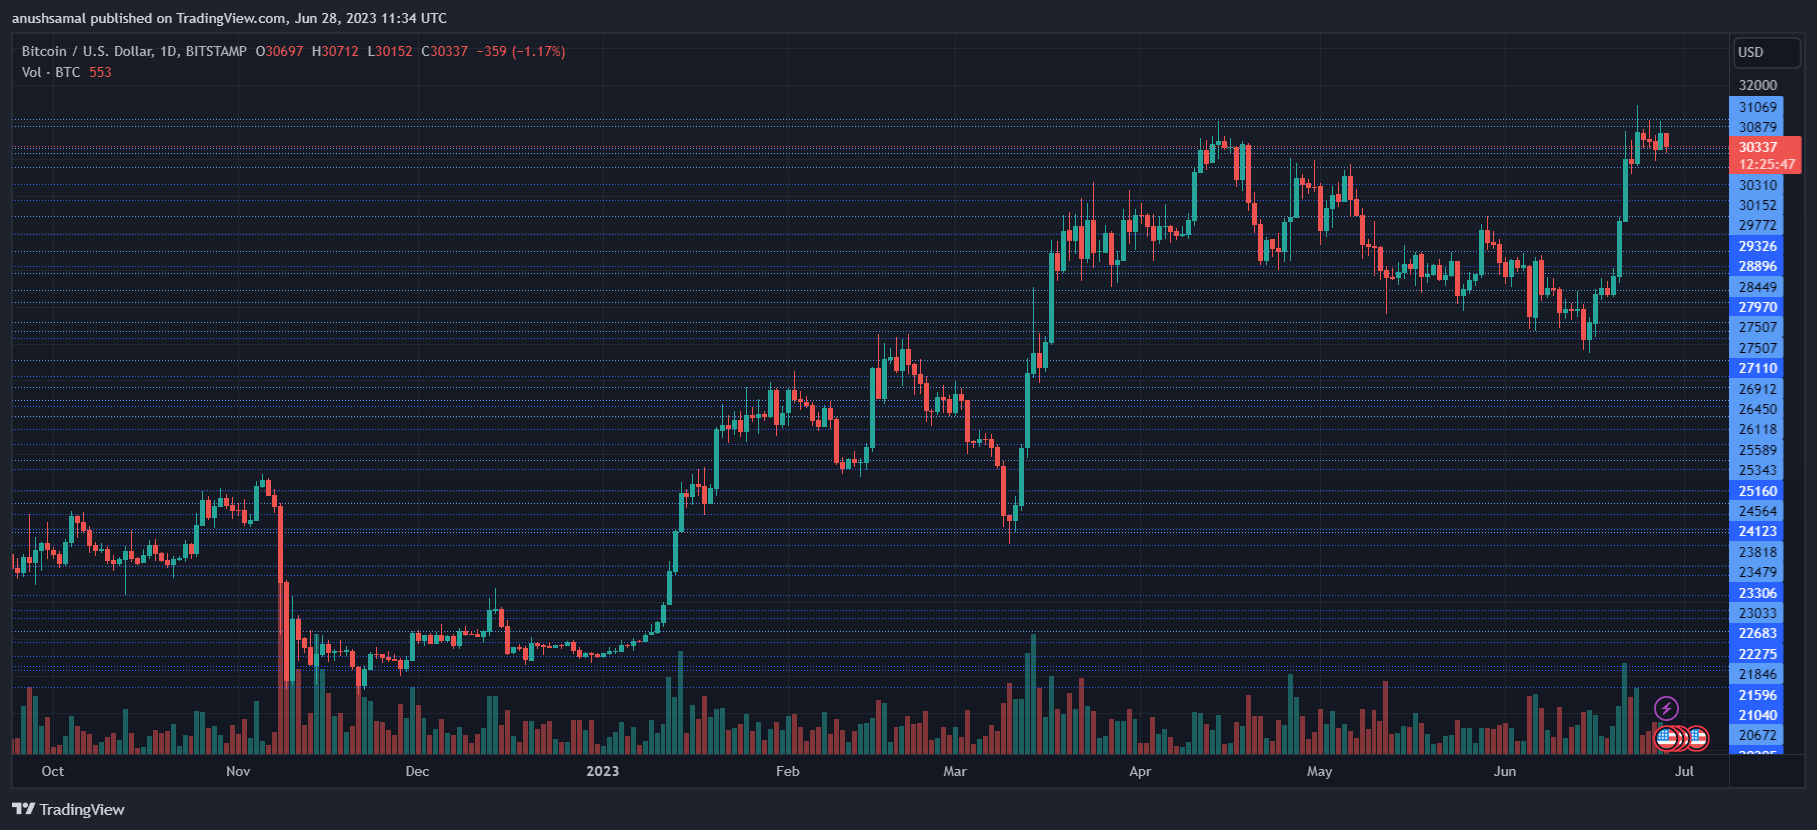1817x830 pixels.
Task: Click the 31069 price level label
Action: (1757, 107)
